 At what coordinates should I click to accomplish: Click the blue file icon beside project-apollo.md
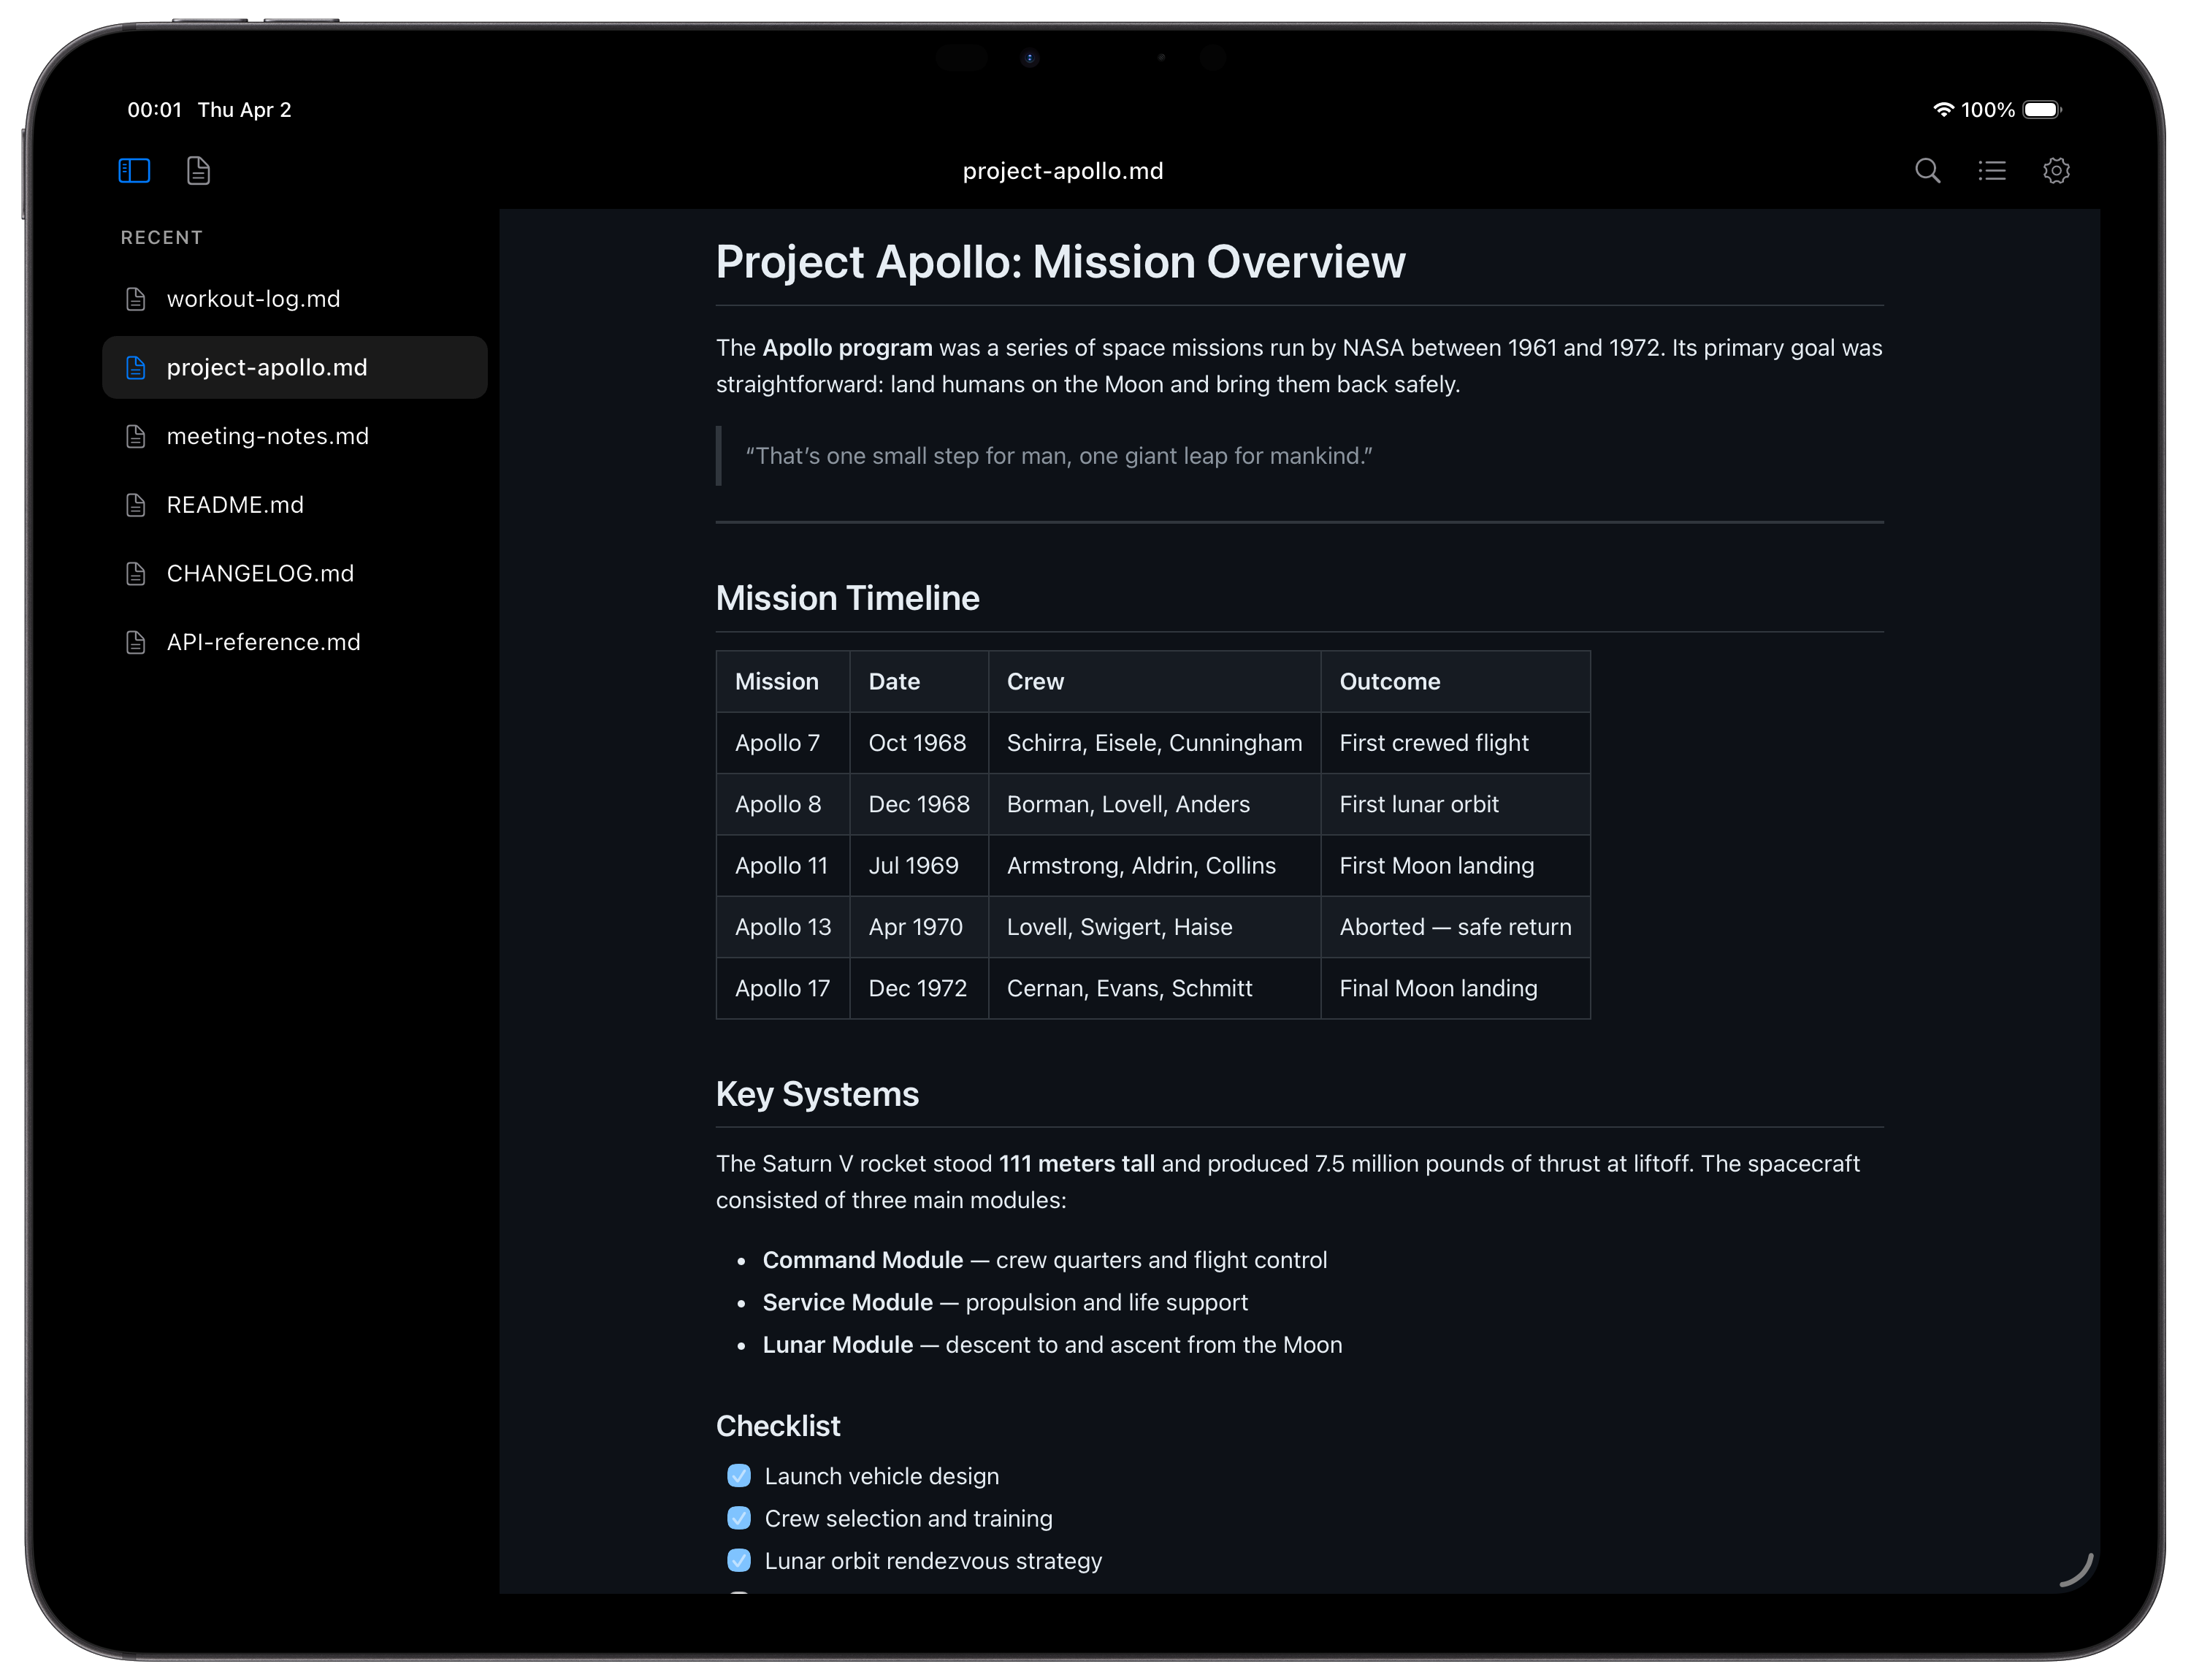click(x=136, y=368)
